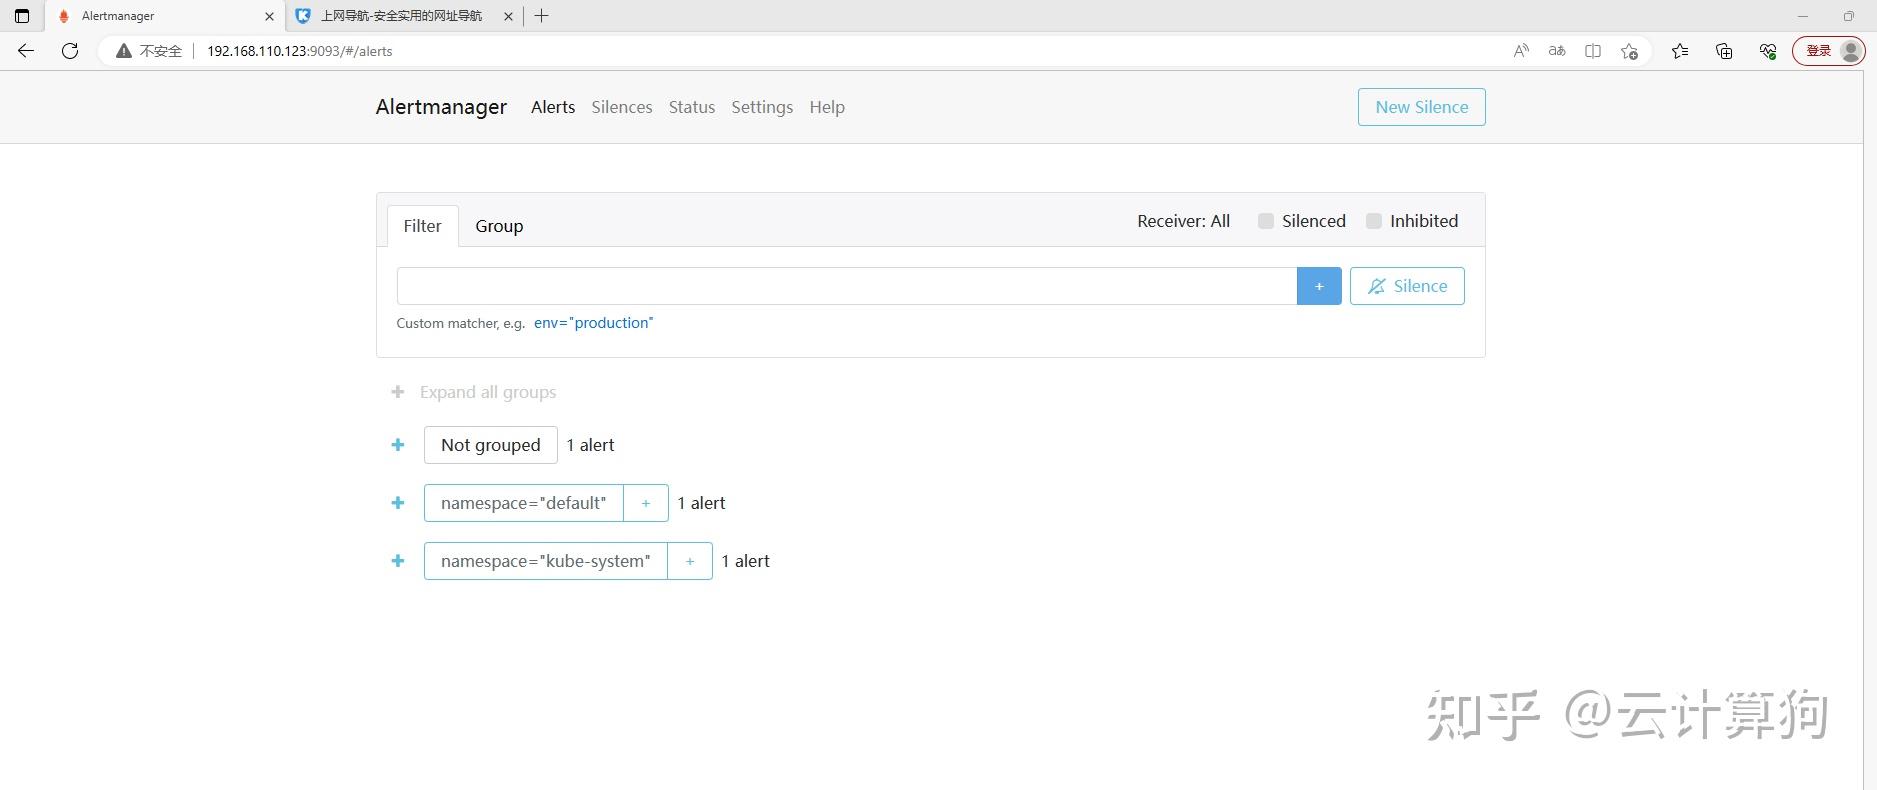Use the env="production" example matcher

(x=594, y=323)
